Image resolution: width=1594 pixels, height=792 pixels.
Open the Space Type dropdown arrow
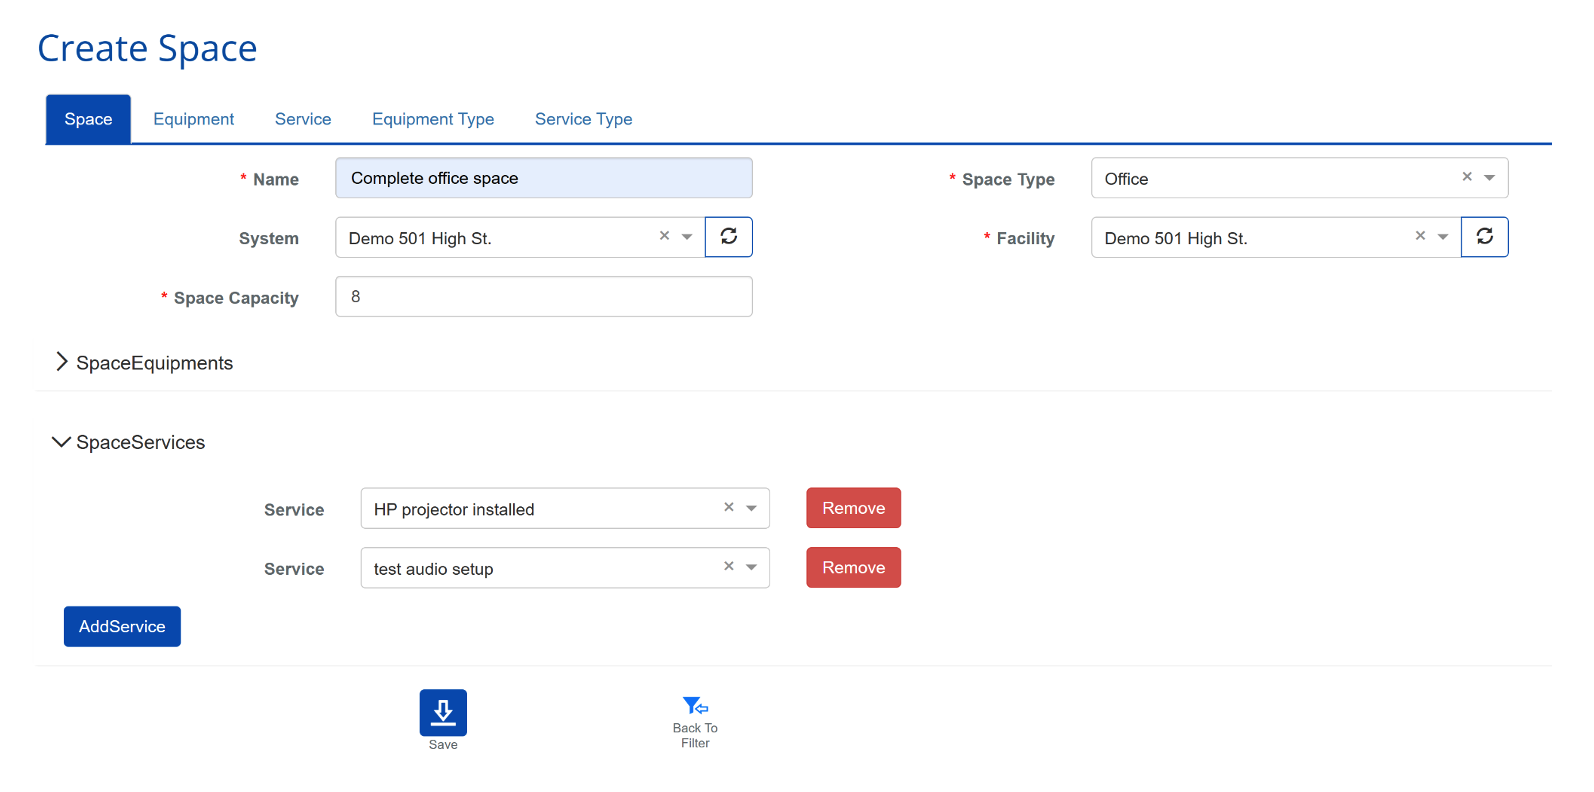coord(1489,178)
